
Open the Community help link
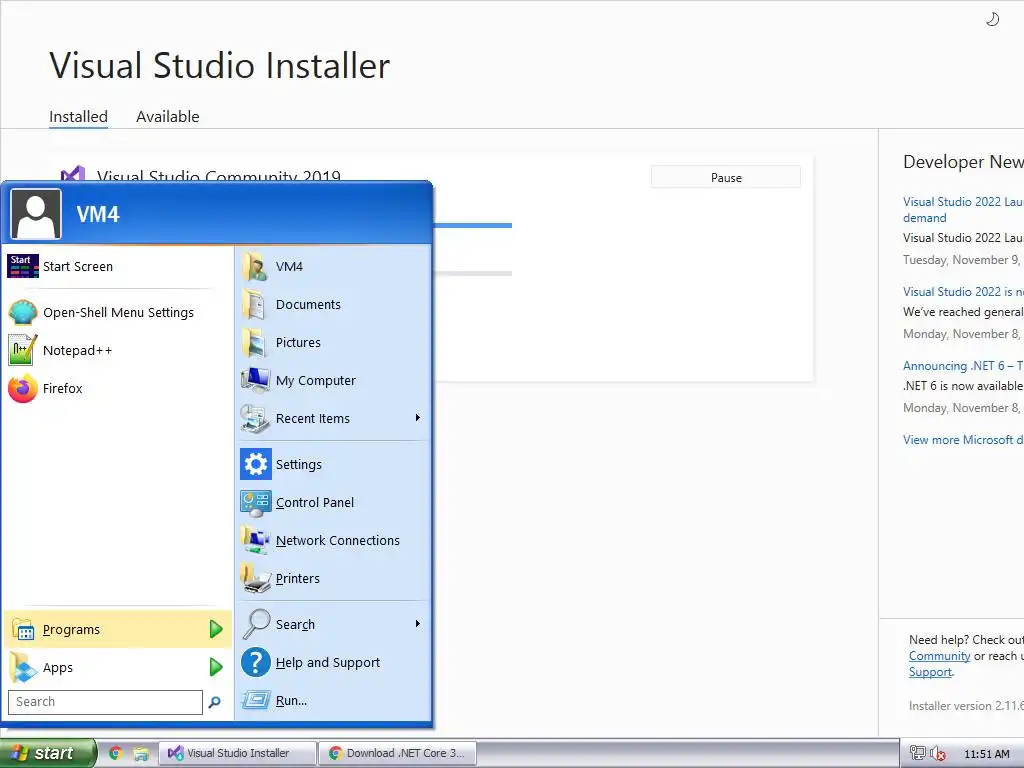tap(939, 656)
